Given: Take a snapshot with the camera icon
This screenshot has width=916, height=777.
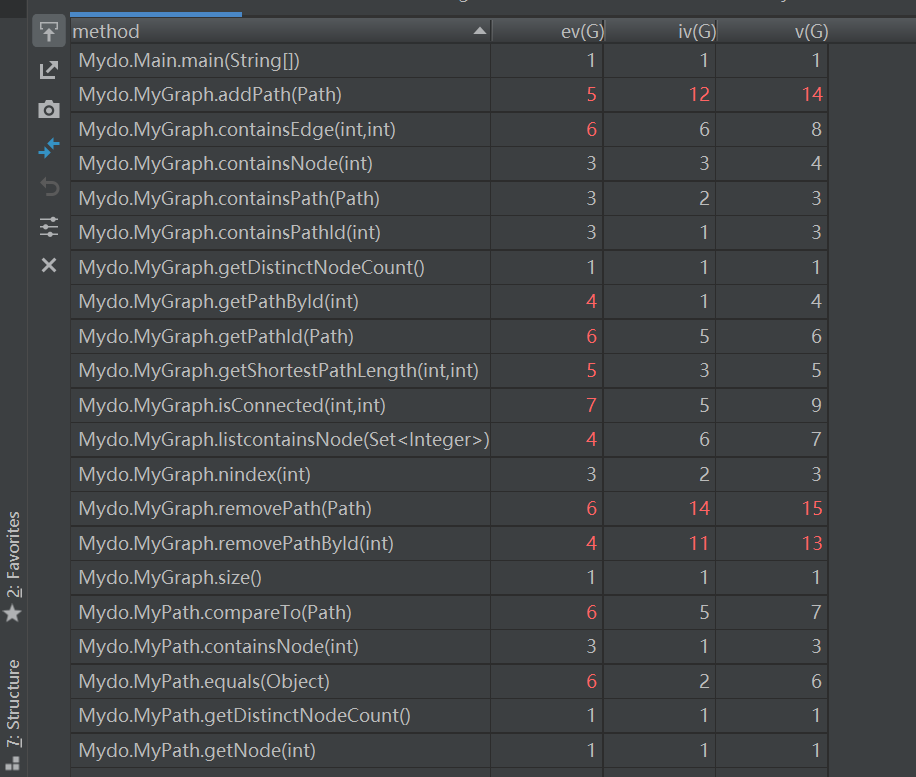Looking at the screenshot, I should pyautogui.click(x=48, y=109).
